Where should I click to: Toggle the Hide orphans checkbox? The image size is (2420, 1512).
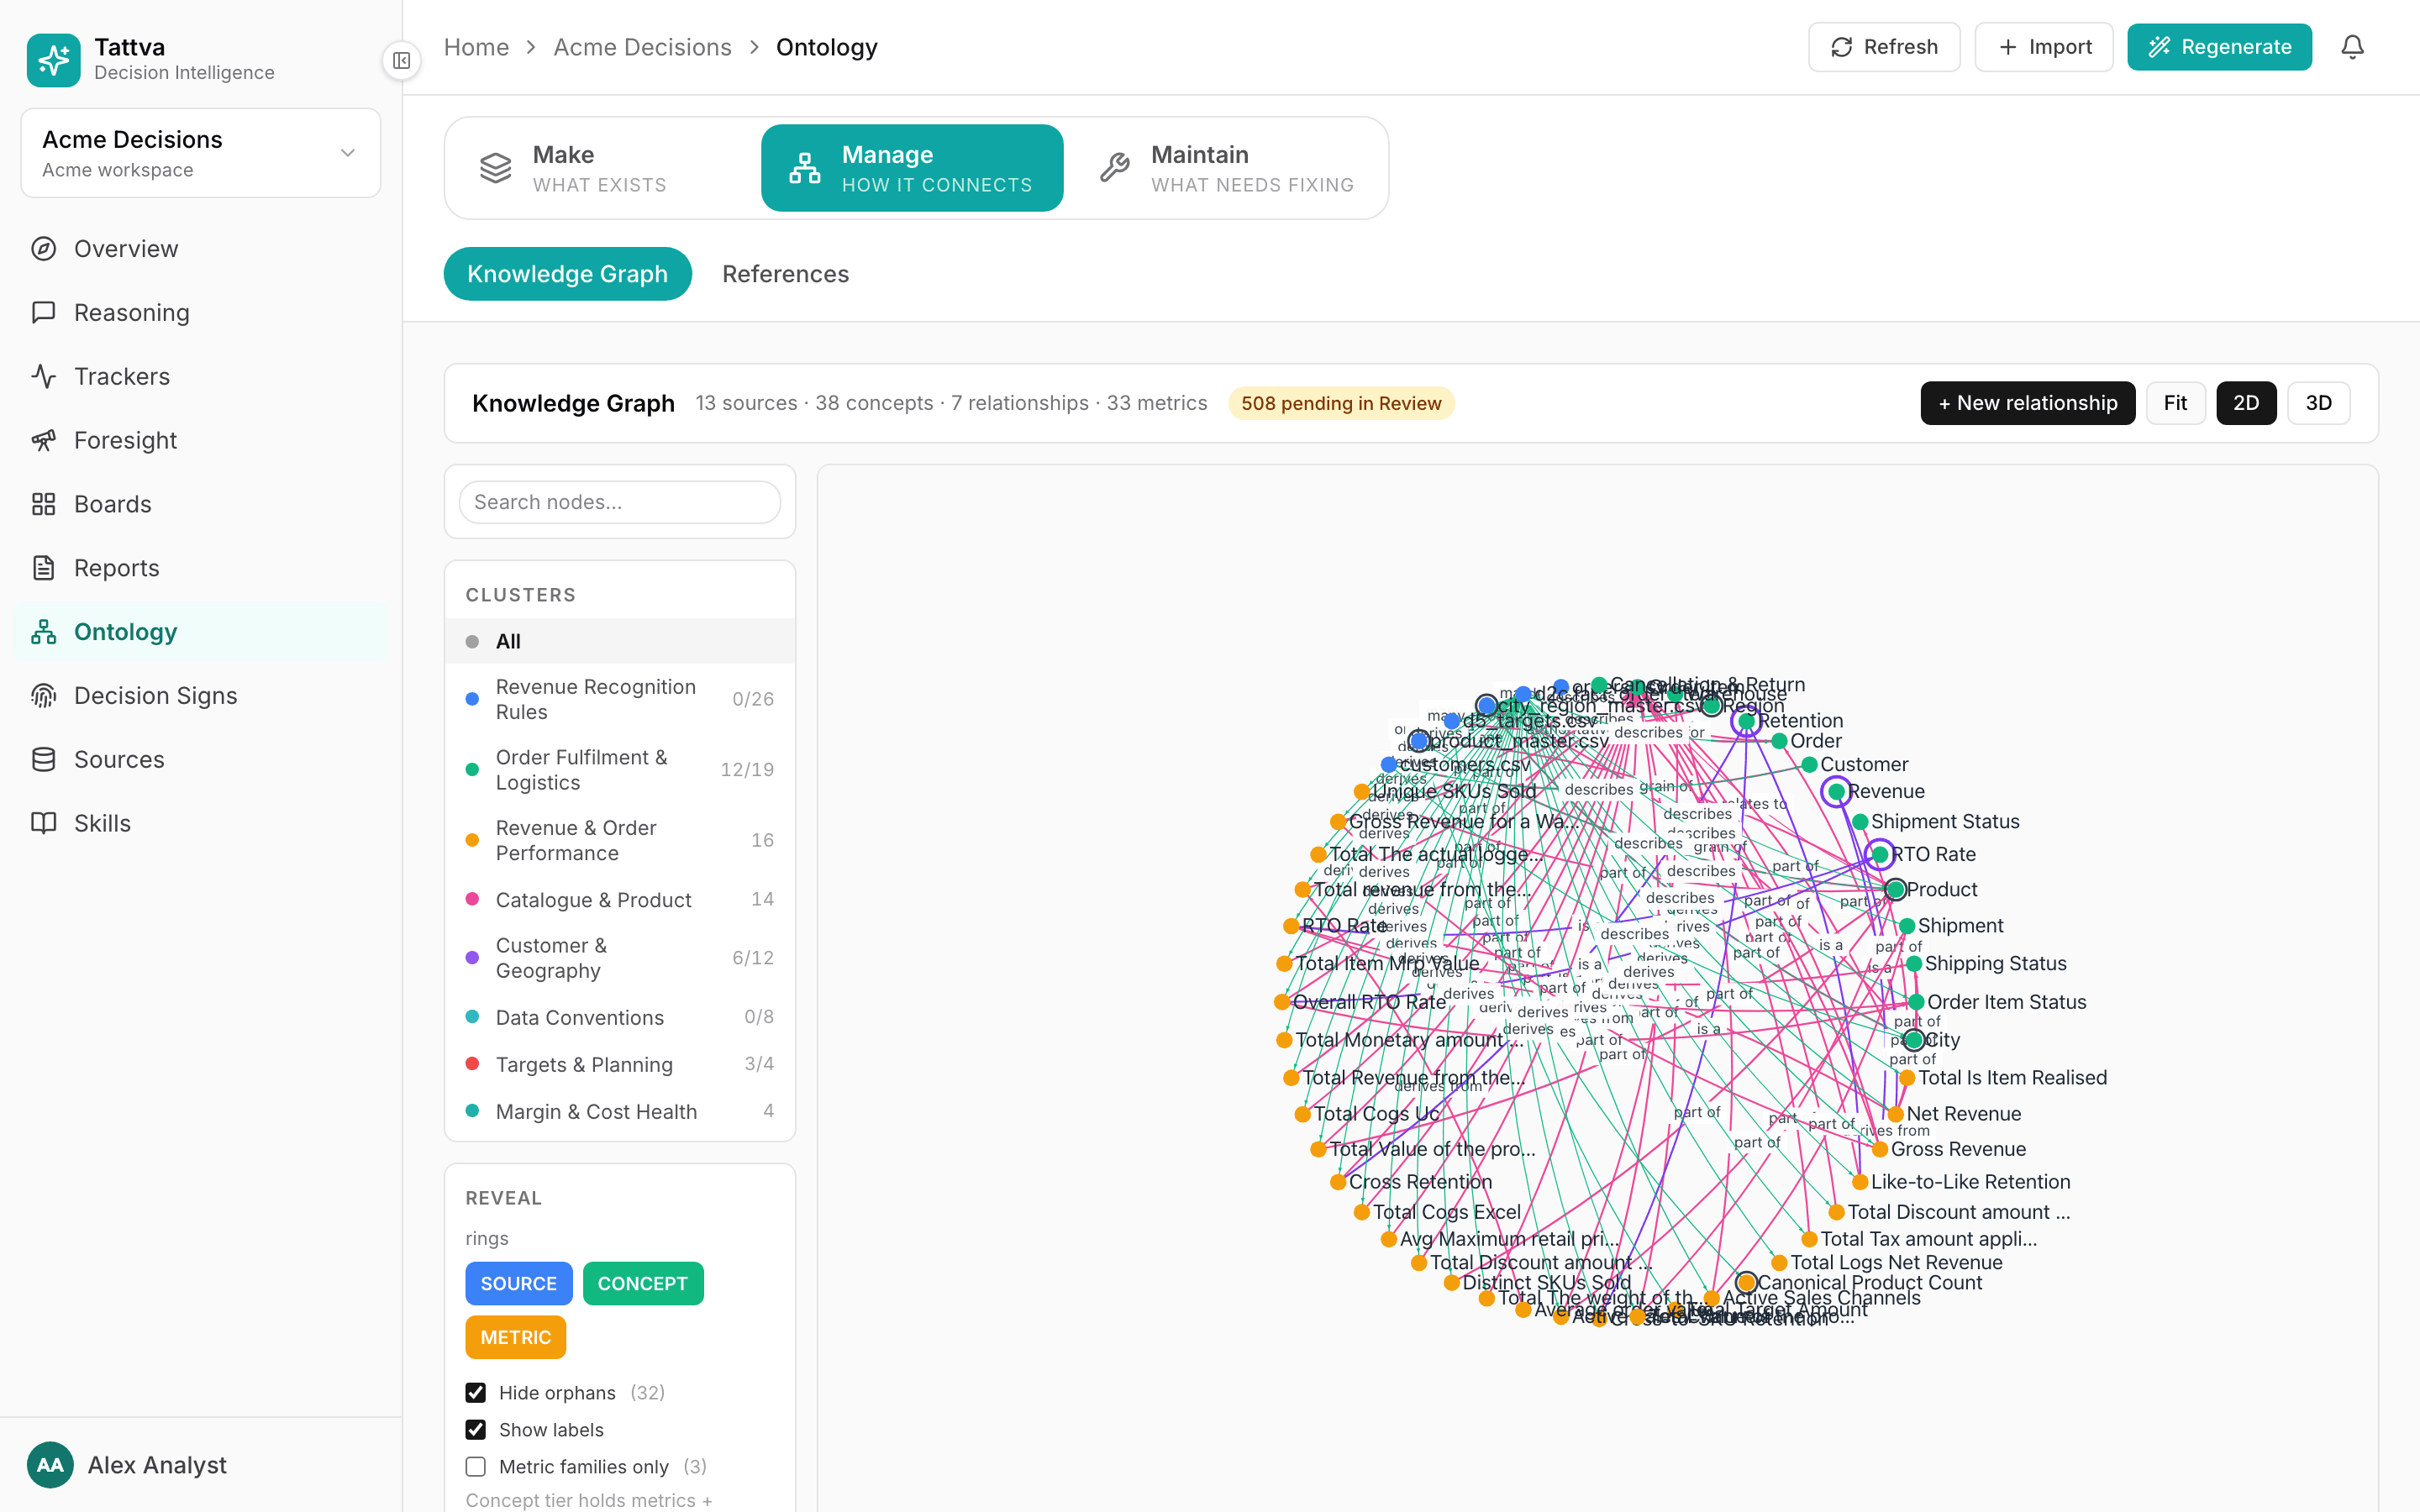click(x=476, y=1392)
